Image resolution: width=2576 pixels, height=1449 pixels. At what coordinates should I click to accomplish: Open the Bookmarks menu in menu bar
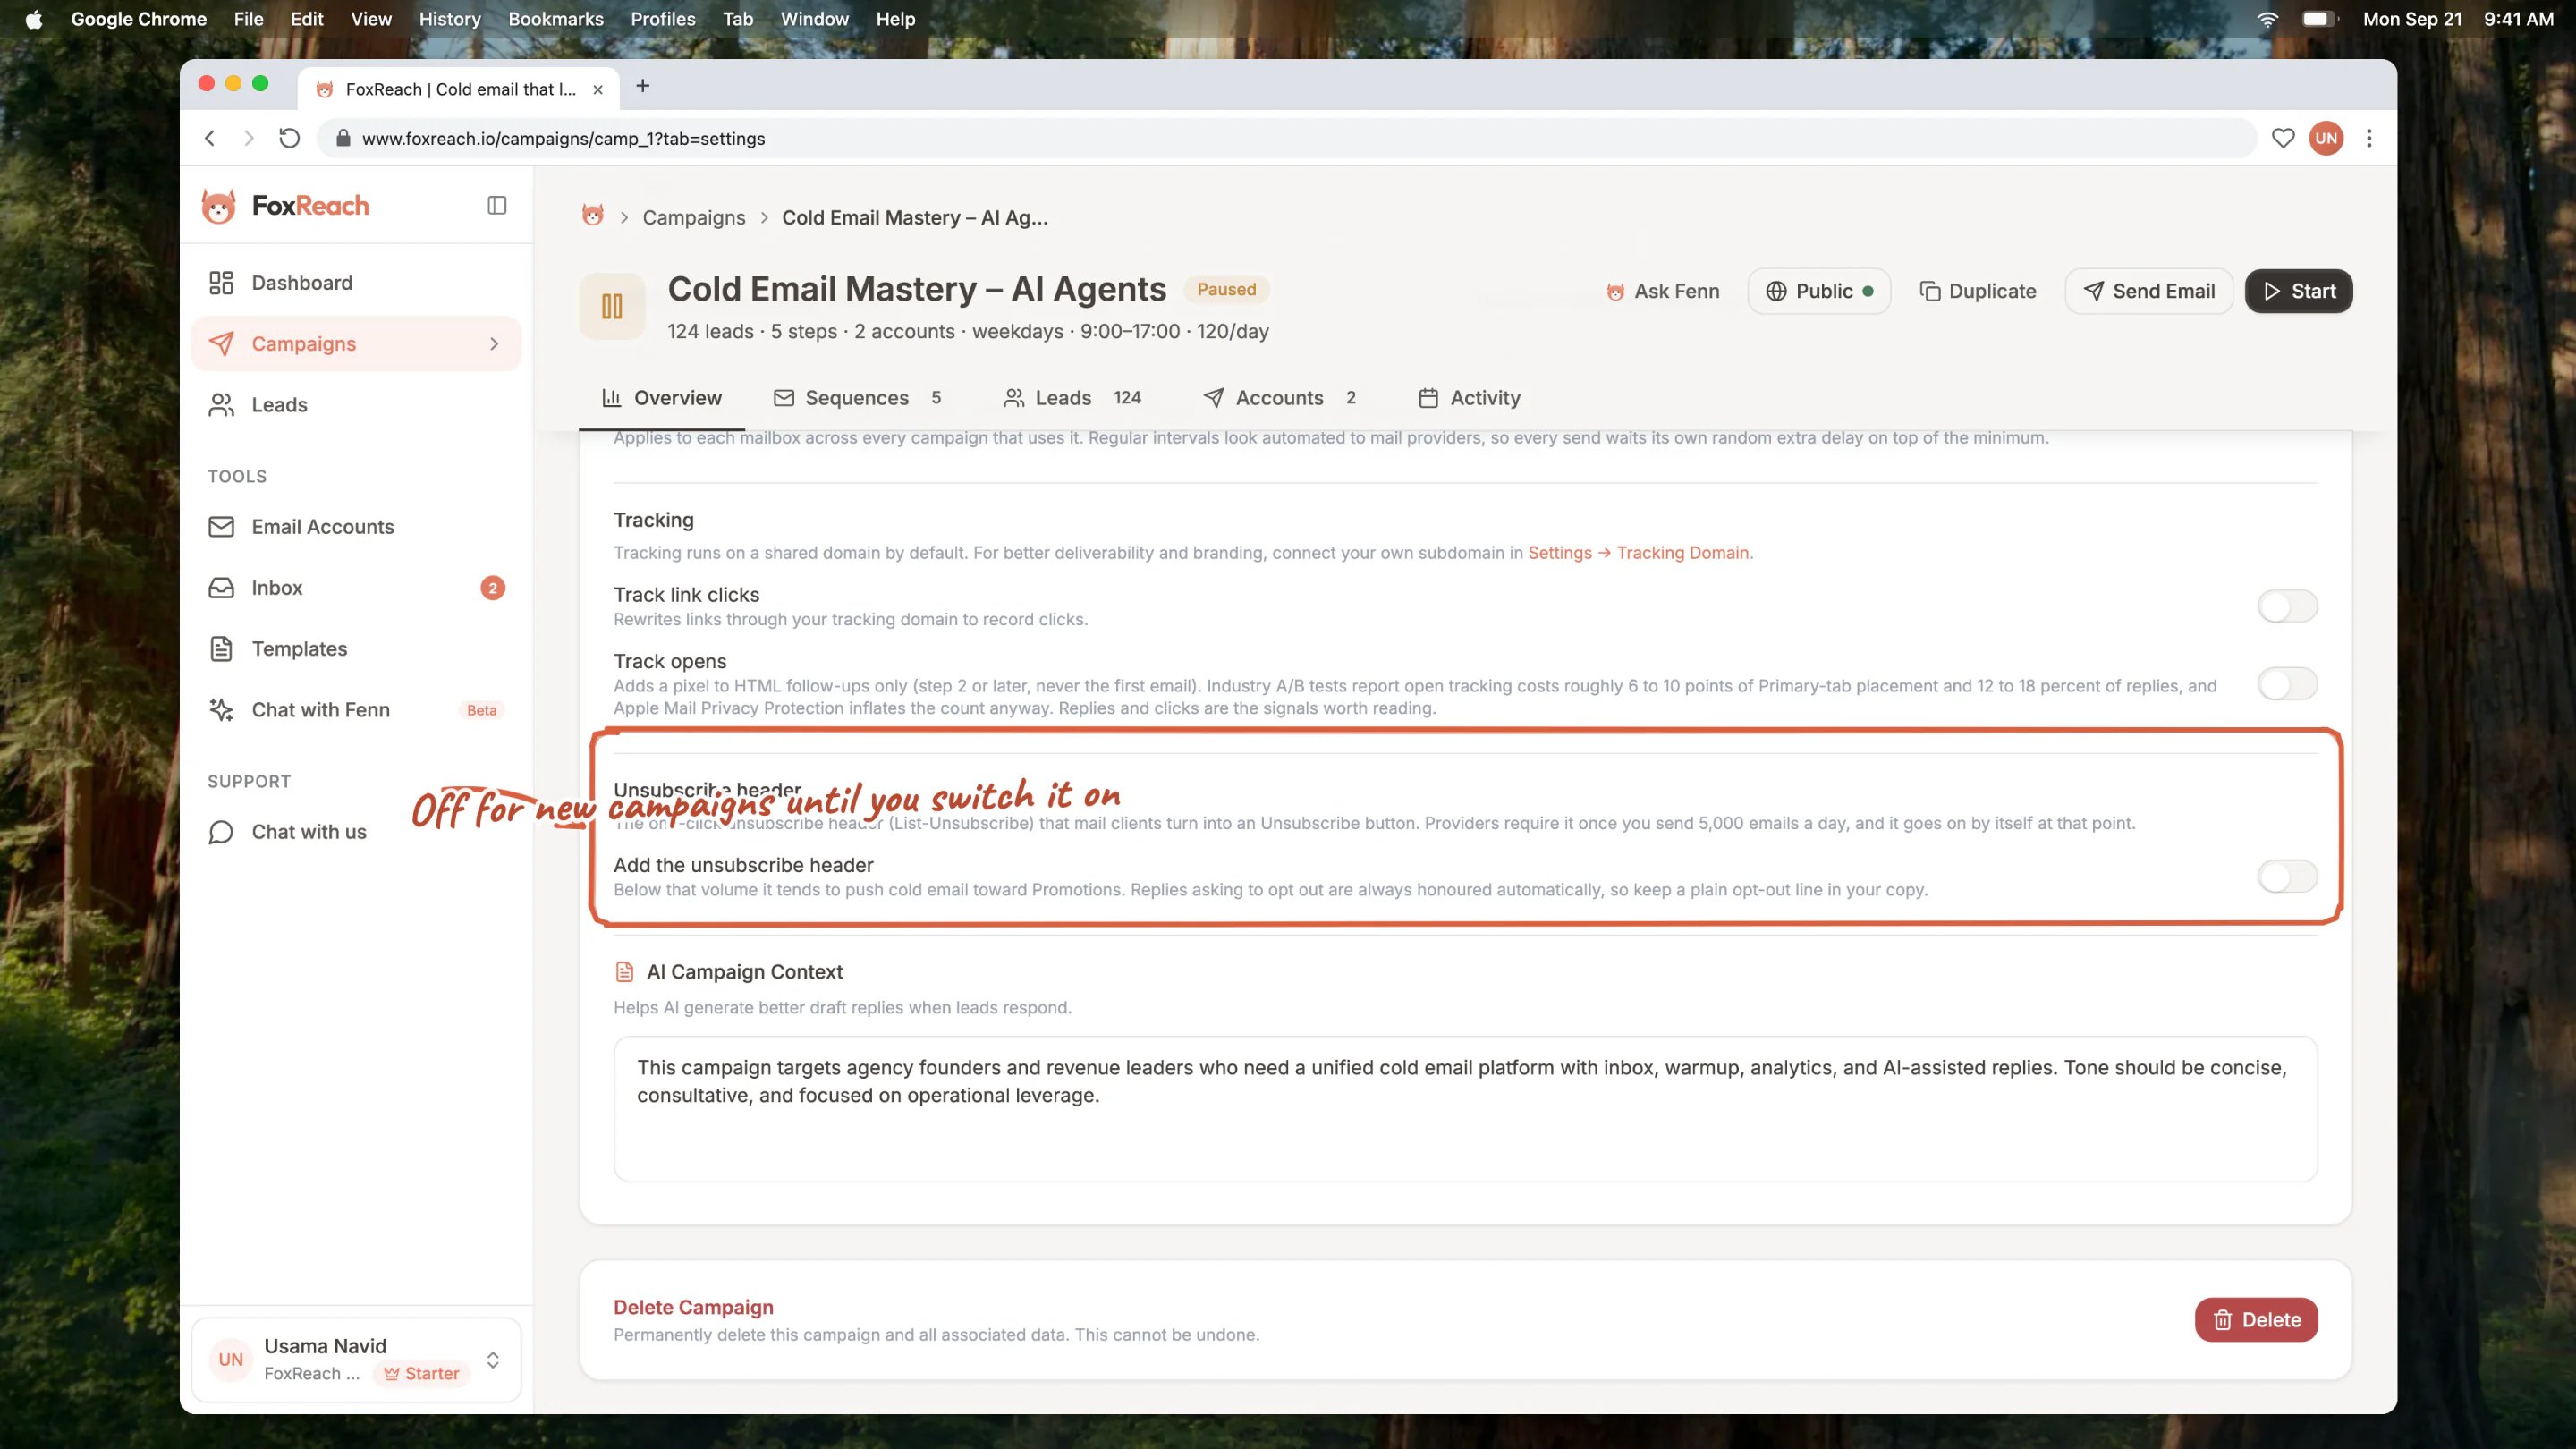[x=556, y=19]
